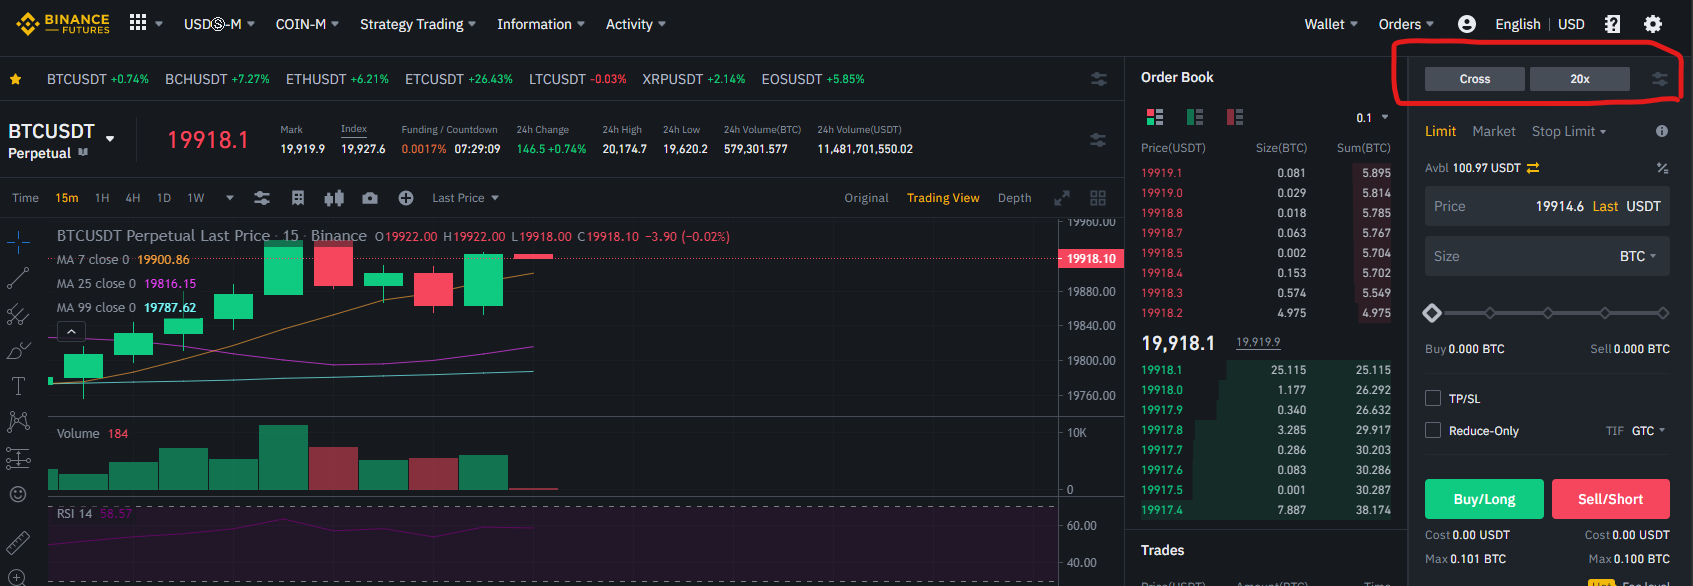Click the chart grid layout icon
The height and width of the screenshot is (586, 1693).
coord(298,198)
